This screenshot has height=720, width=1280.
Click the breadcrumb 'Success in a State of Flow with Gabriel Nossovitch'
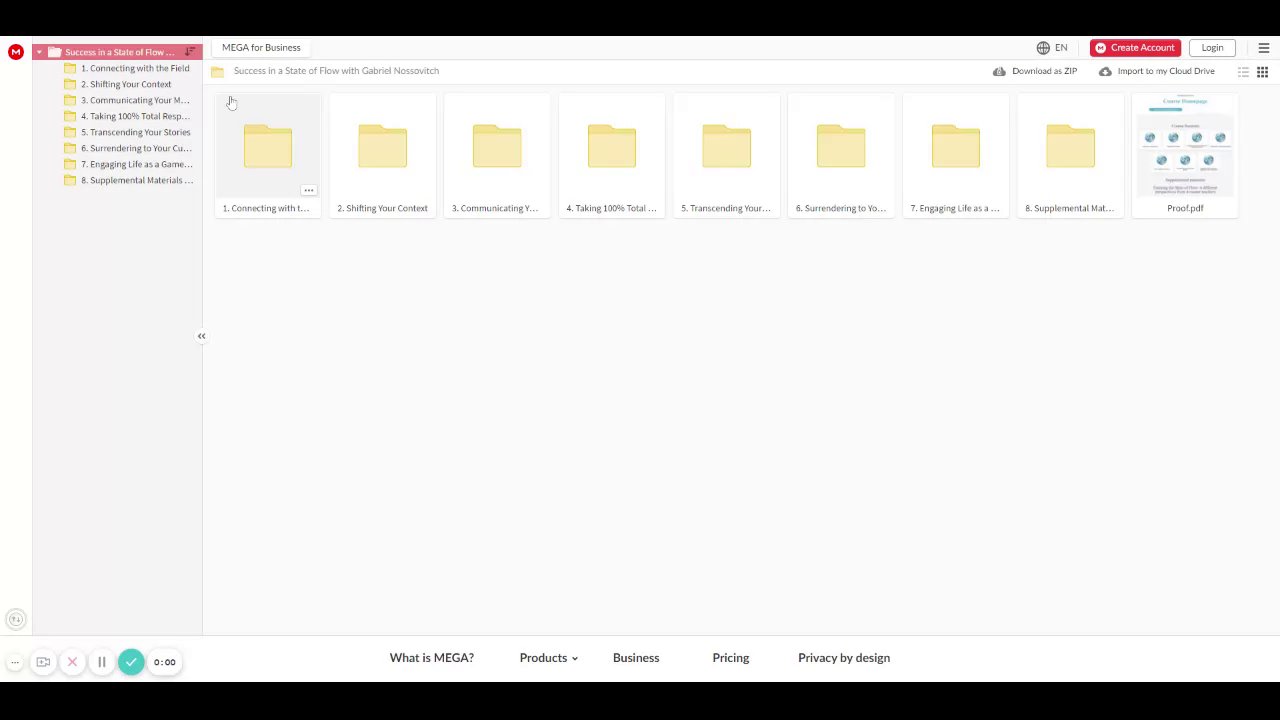coord(336,71)
